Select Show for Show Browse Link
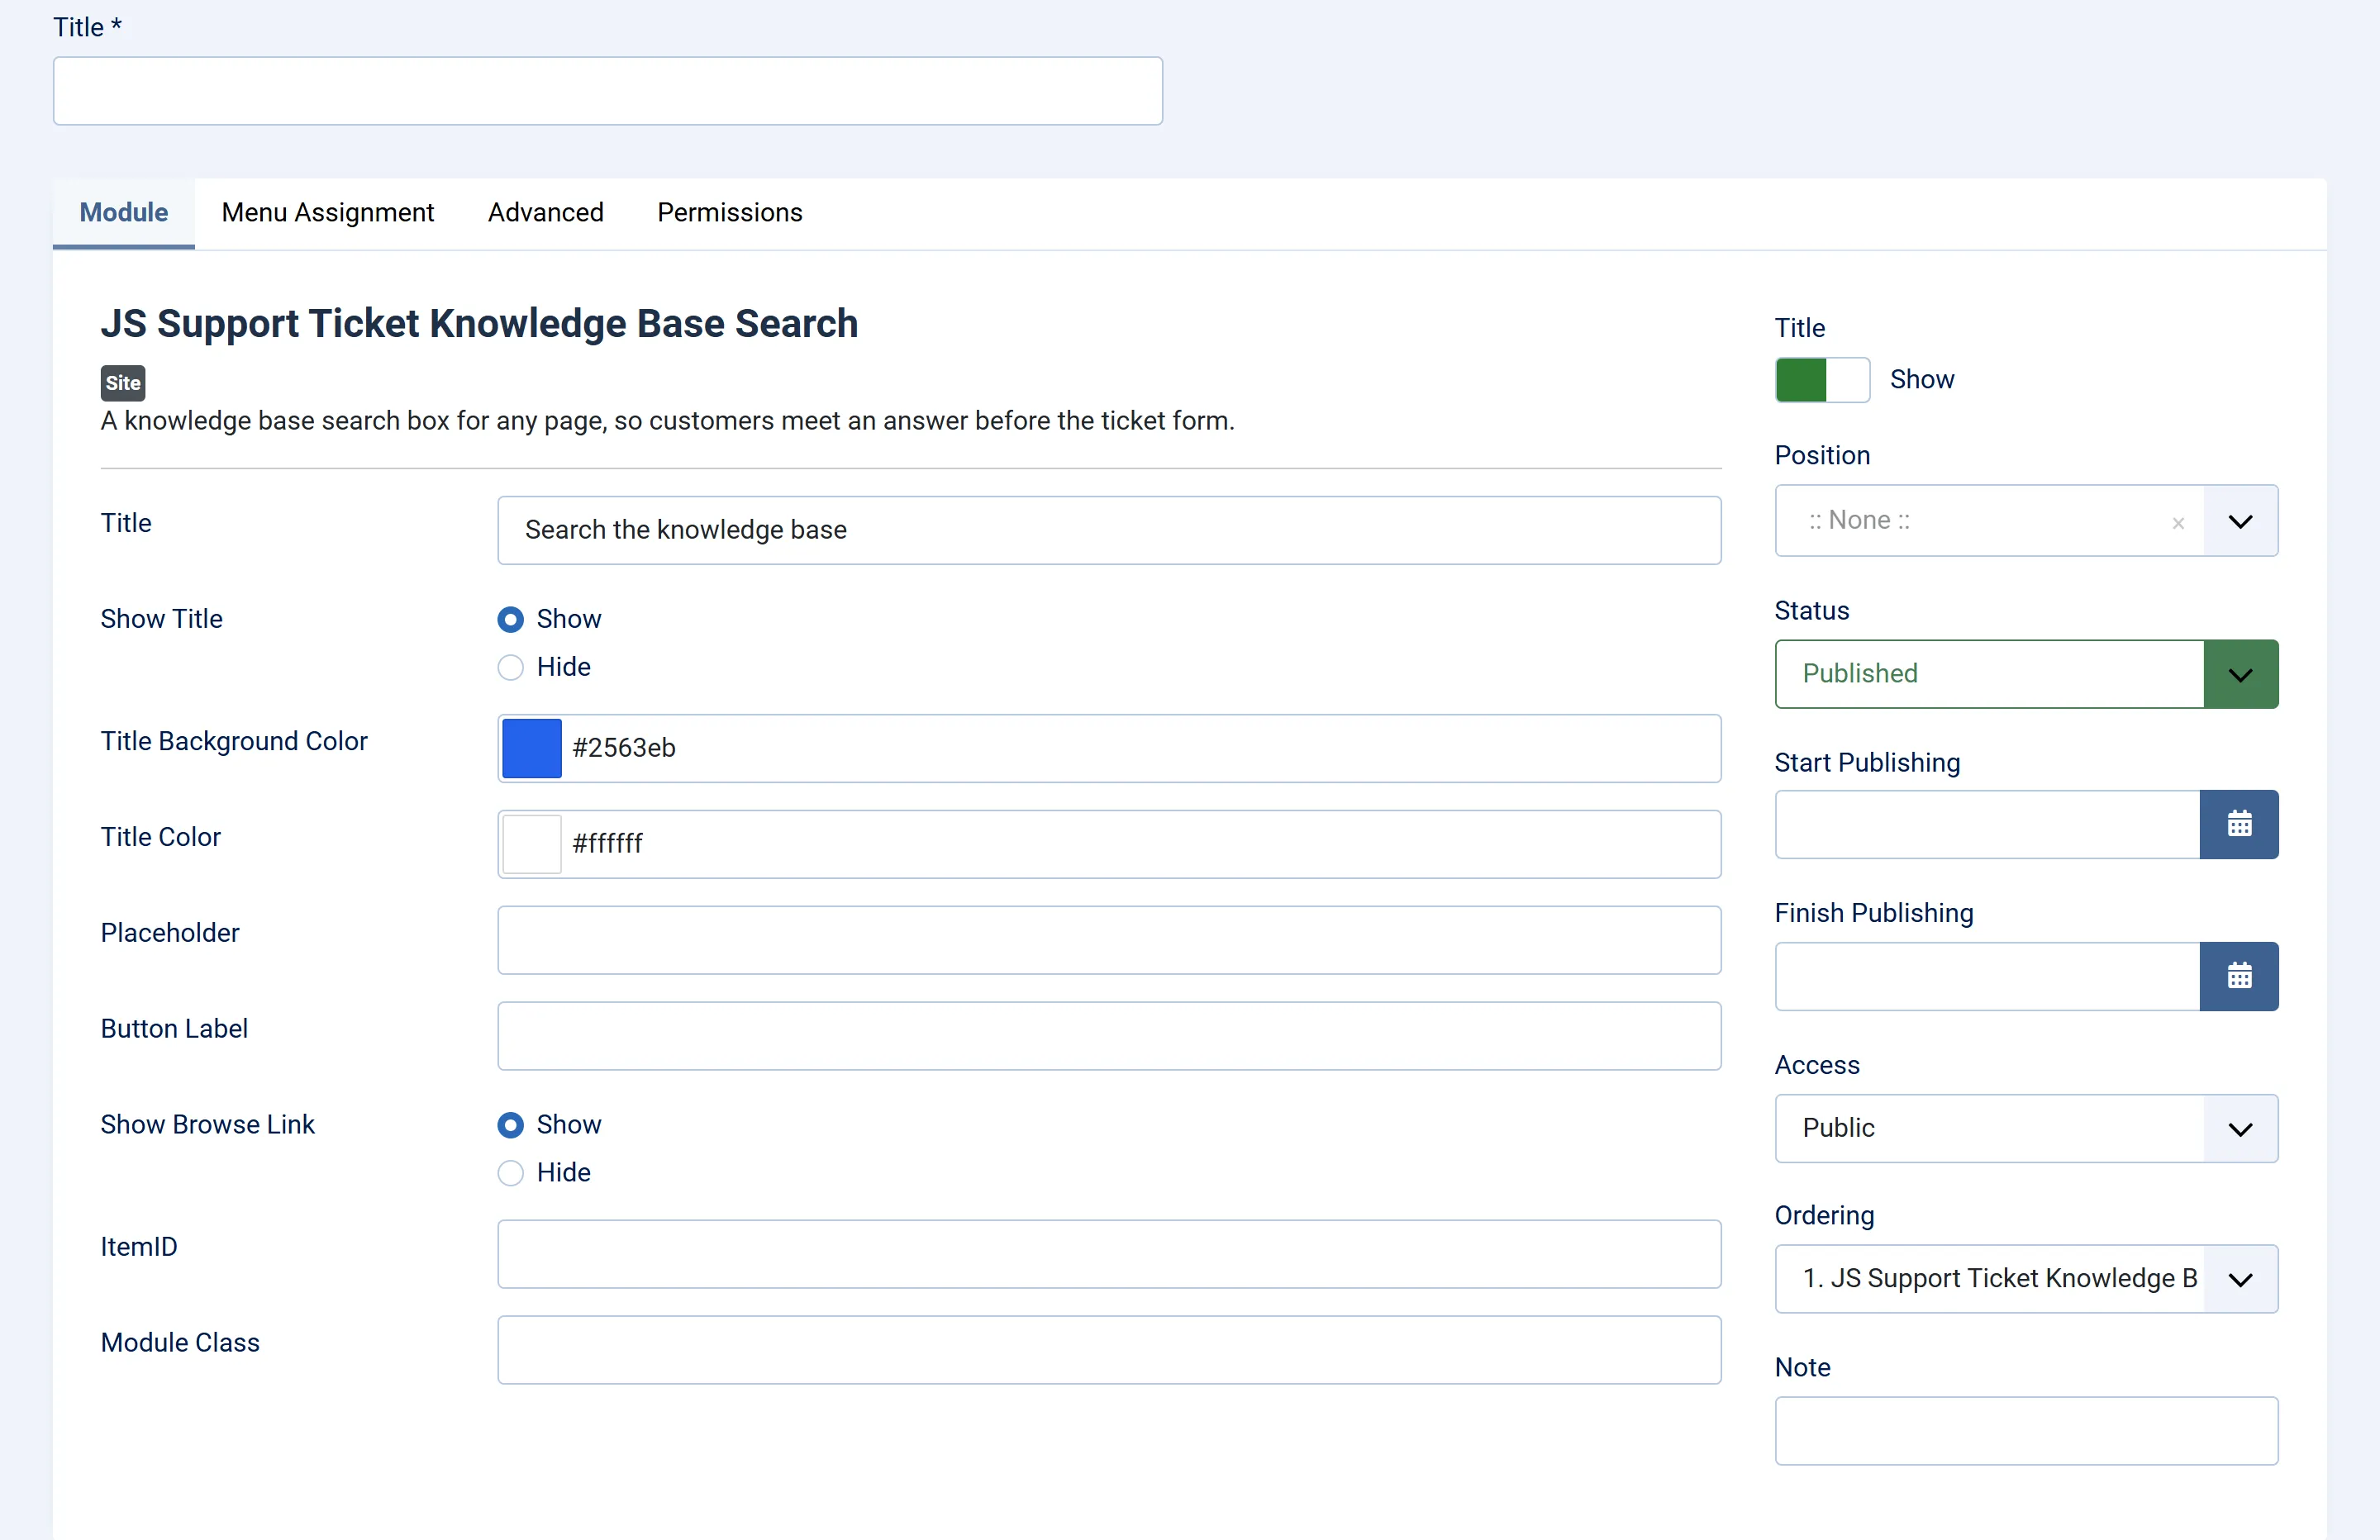The image size is (2380, 1540). [x=510, y=1126]
